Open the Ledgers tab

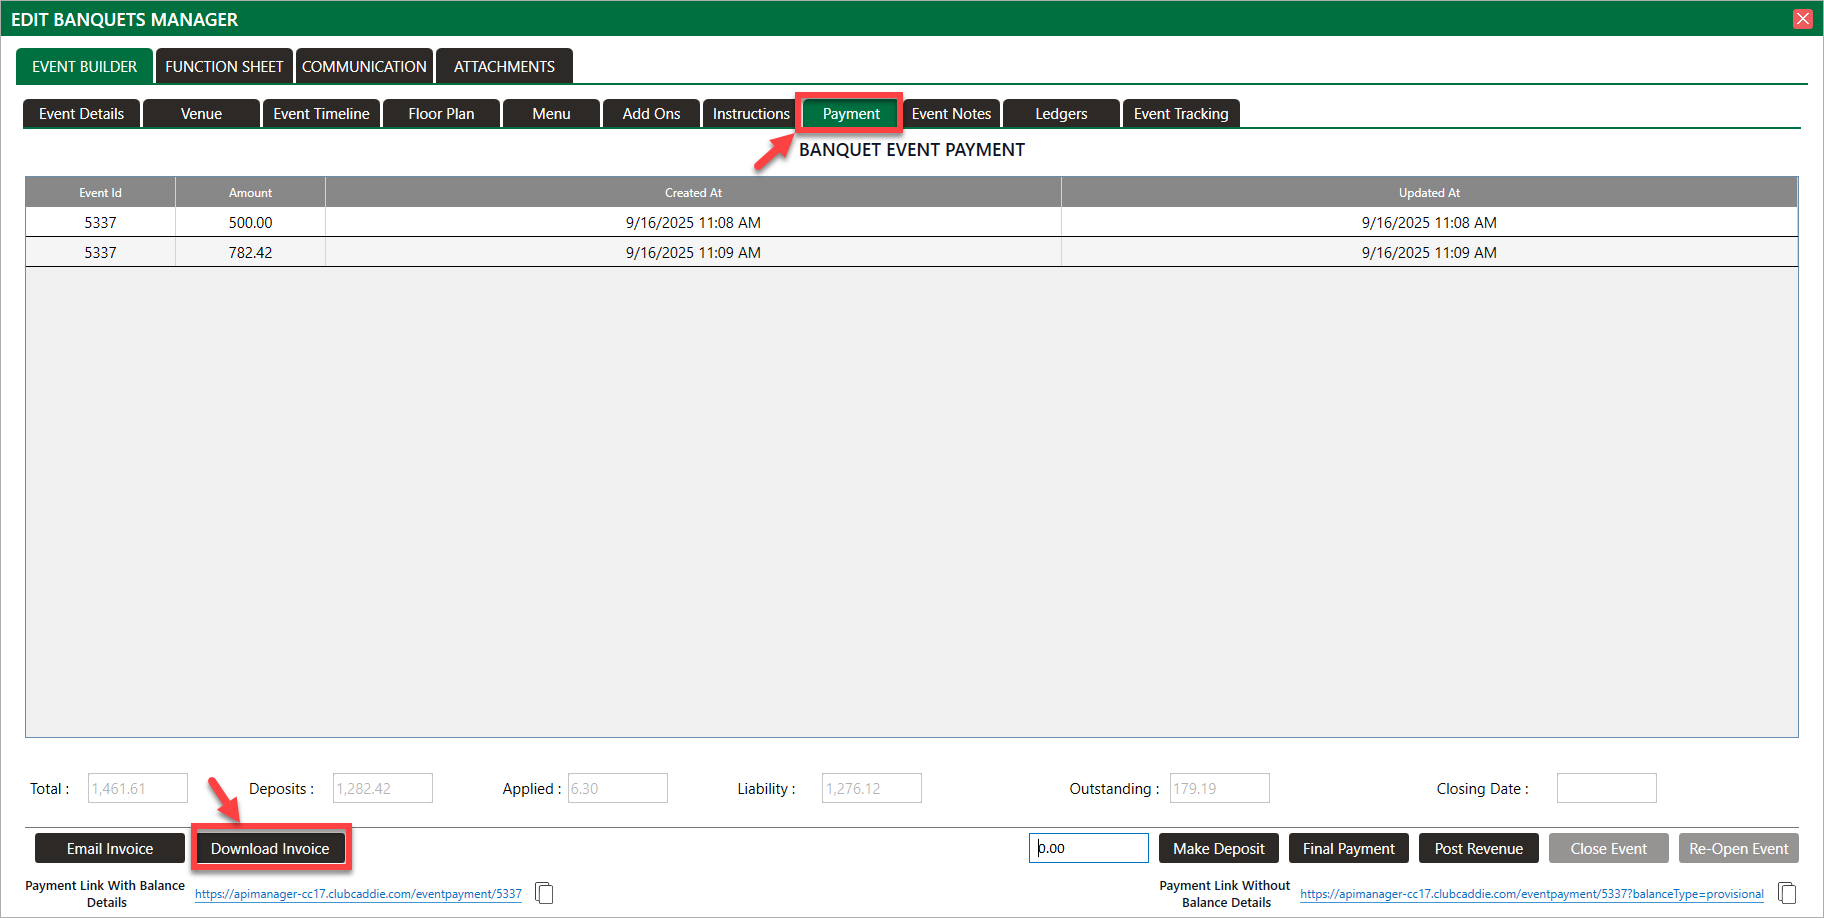pos(1061,114)
